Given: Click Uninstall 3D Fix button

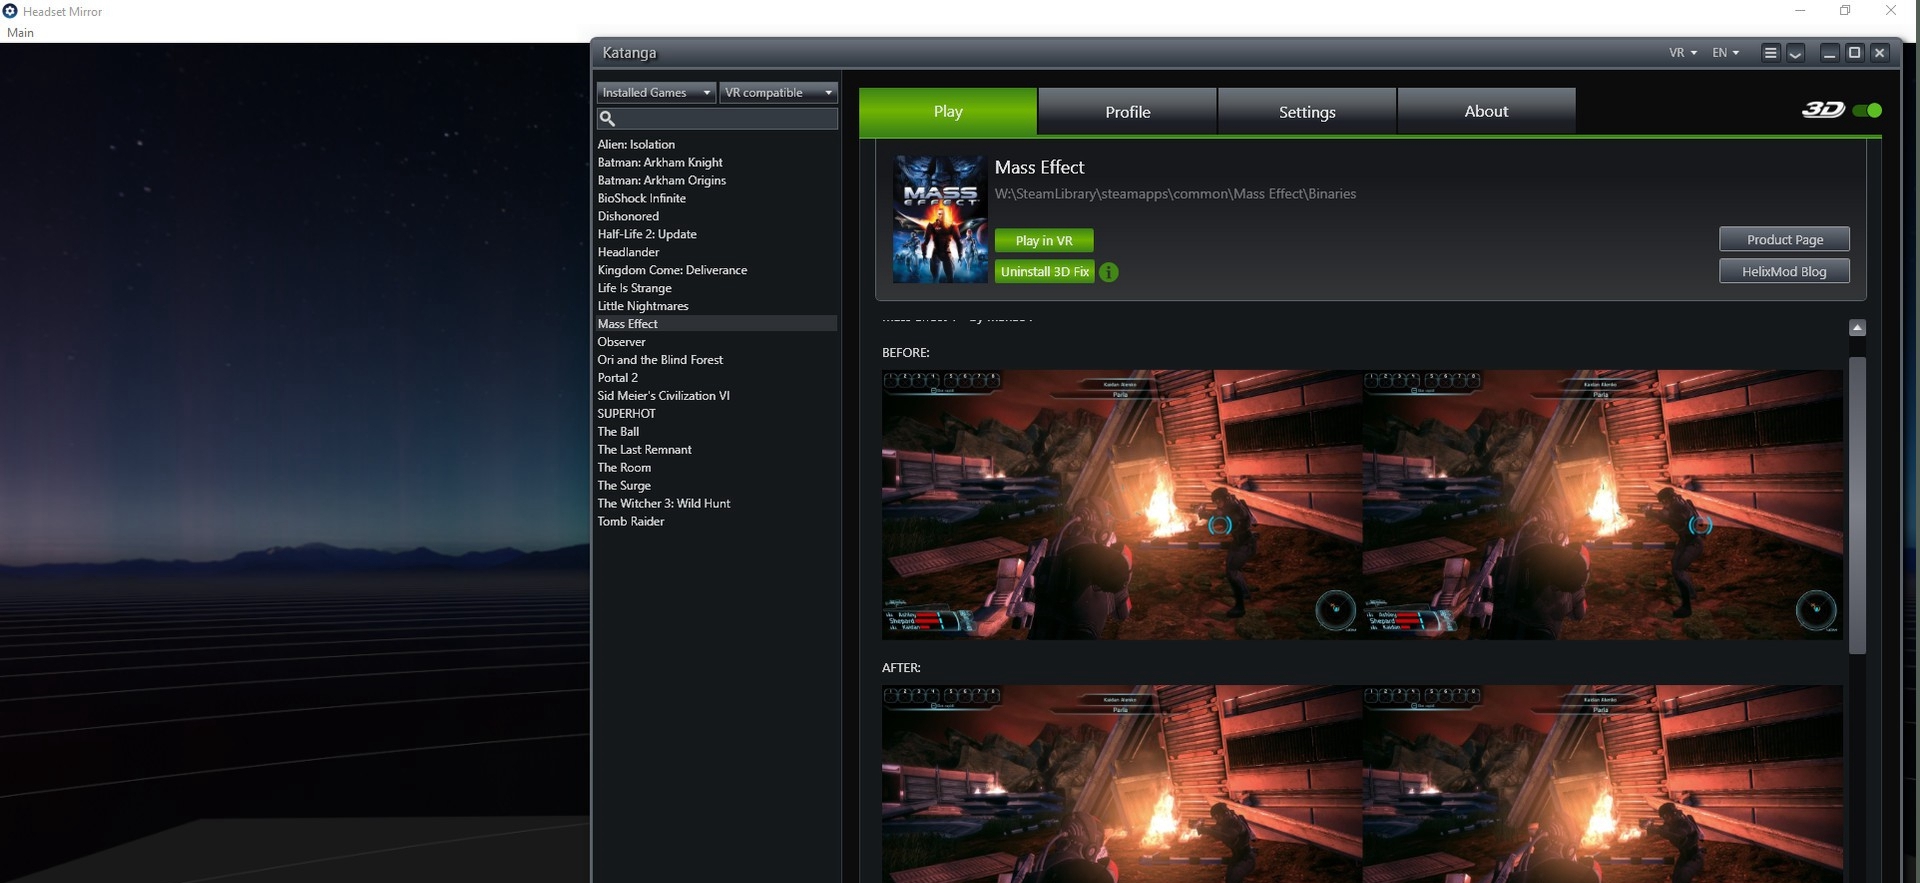Looking at the screenshot, I should pos(1045,272).
